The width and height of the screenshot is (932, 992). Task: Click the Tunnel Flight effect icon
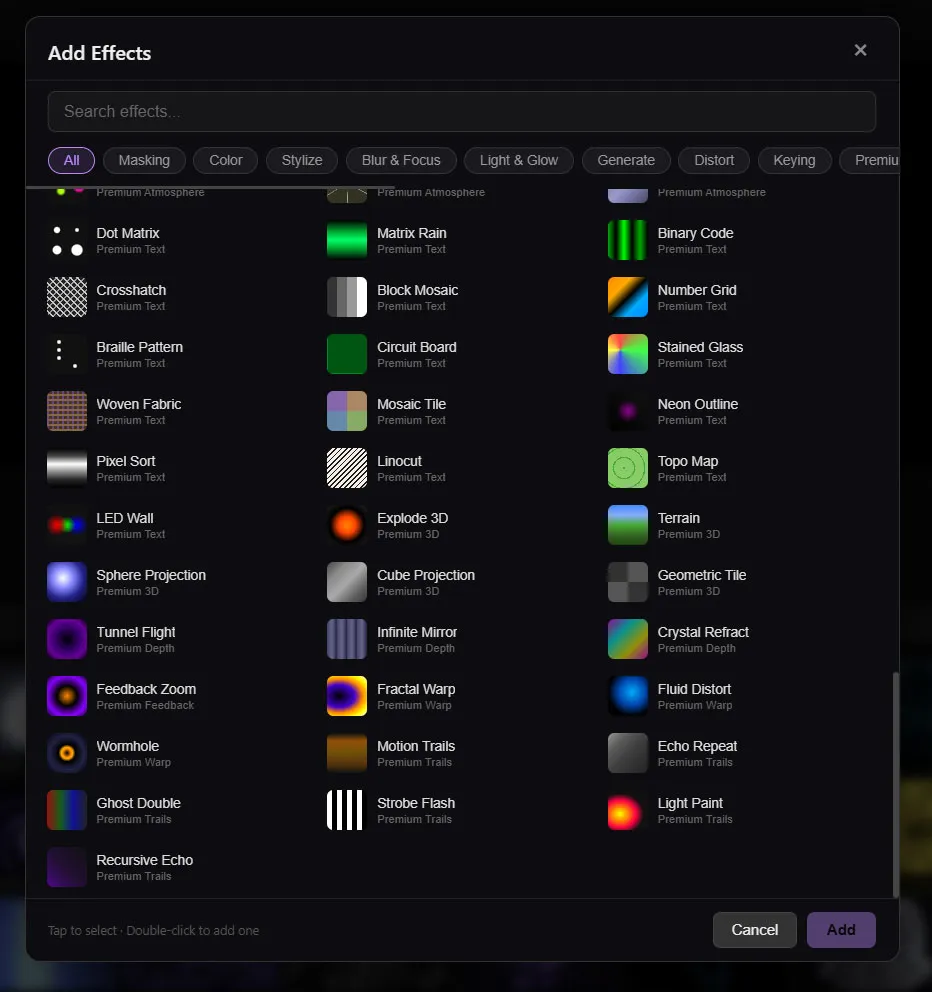(x=67, y=639)
